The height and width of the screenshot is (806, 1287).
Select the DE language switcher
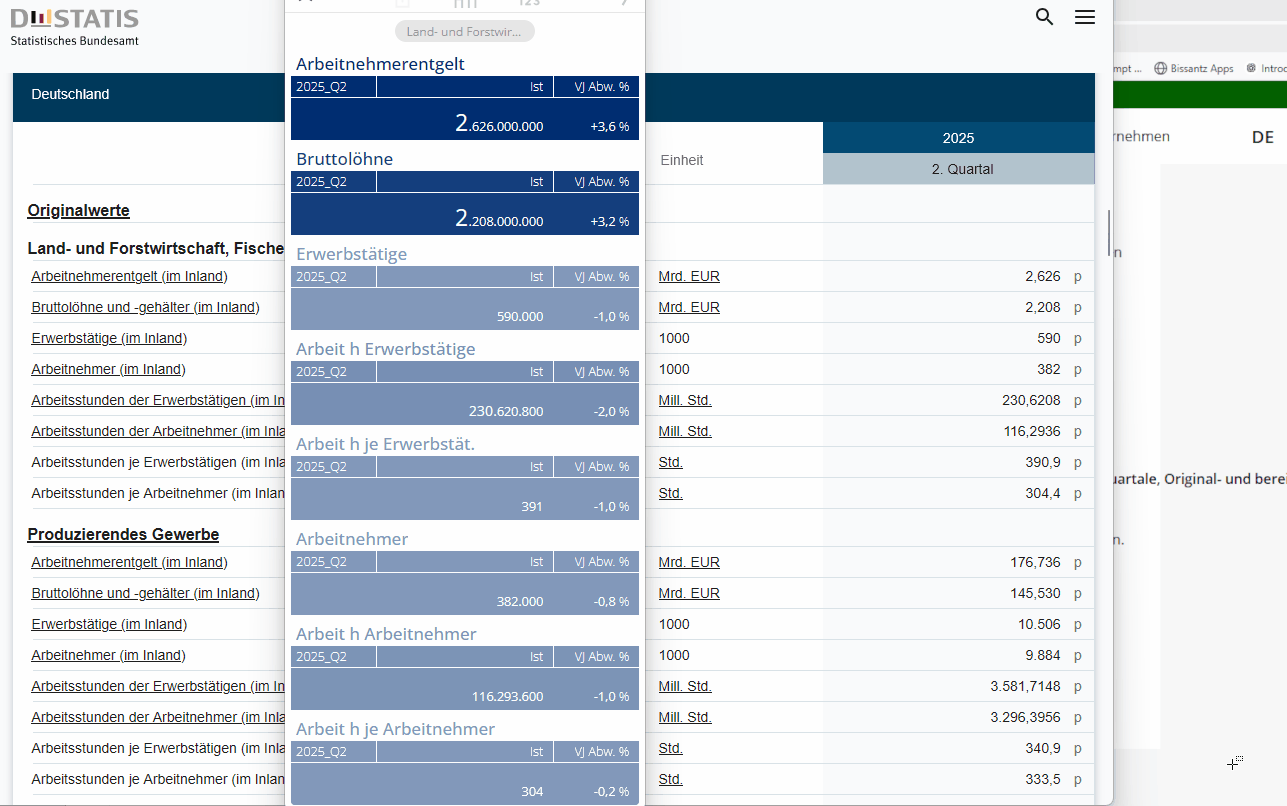tap(1262, 137)
